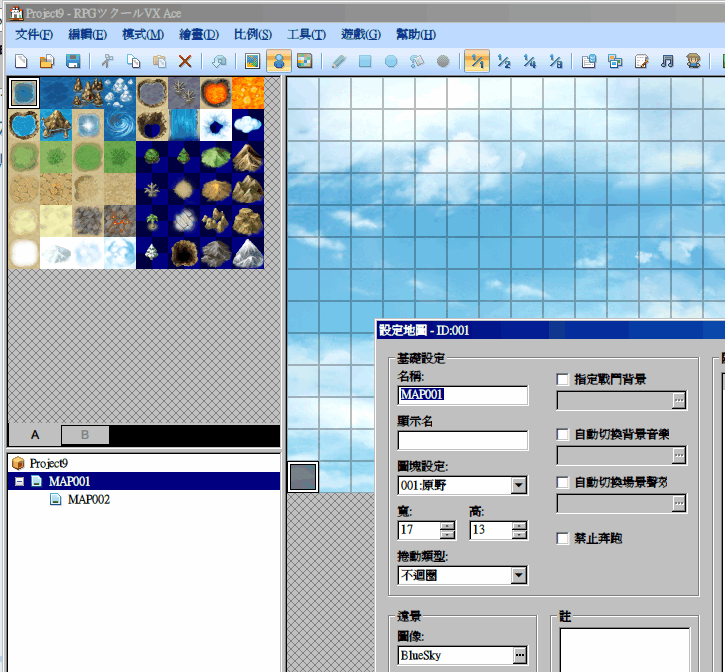Image resolution: width=725 pixels, height=672 pixels.
Task: Open the 捲動類型 dropdown showing 不迴圈
Action: point(519,575)
